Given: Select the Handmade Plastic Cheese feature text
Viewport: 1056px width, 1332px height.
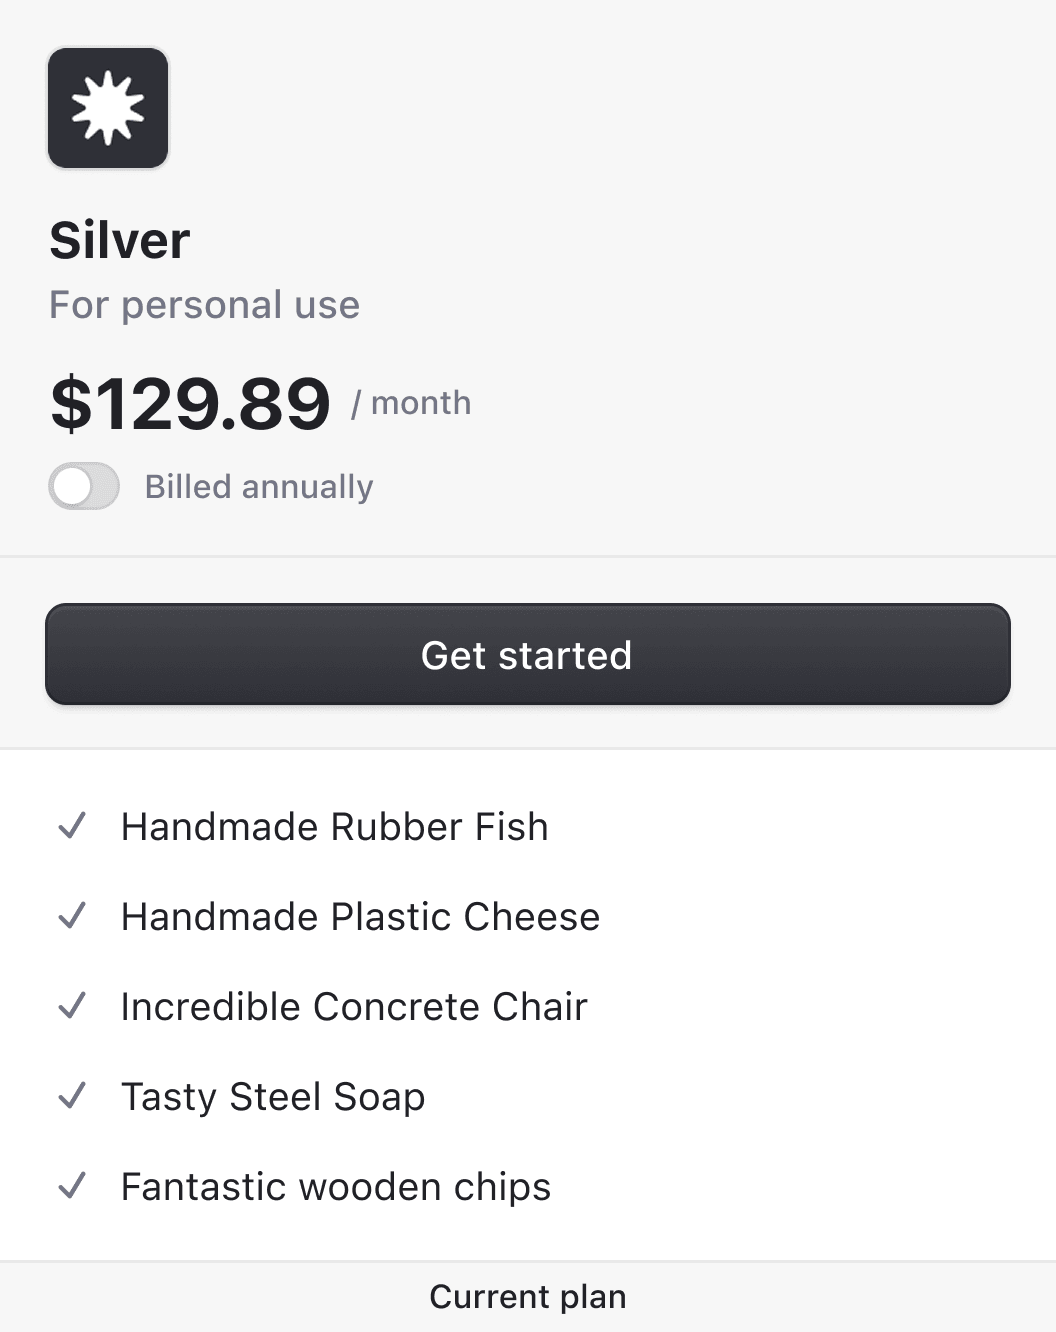Looking at the screenshot, I should point(360,917).
